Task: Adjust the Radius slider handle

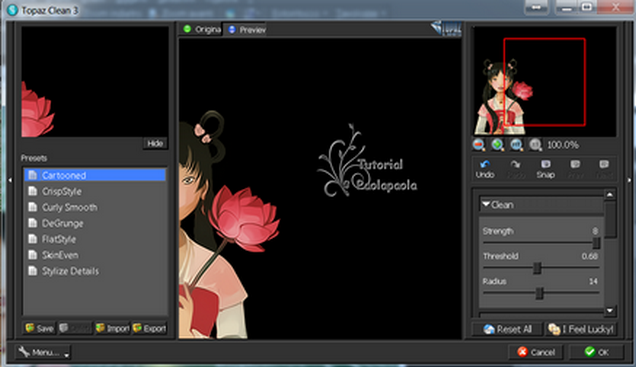Action: 539,293
